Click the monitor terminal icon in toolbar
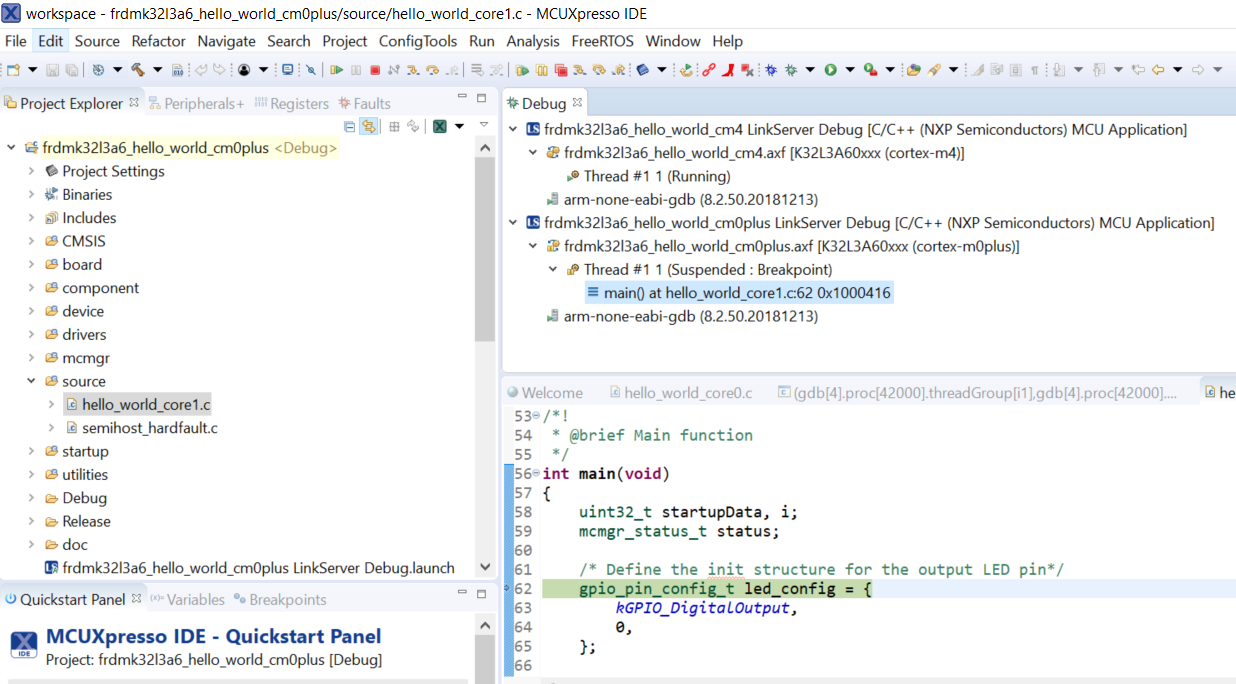Image resolution: width=1236 pixels, height=684 pixels. click(x=288, y=70)
